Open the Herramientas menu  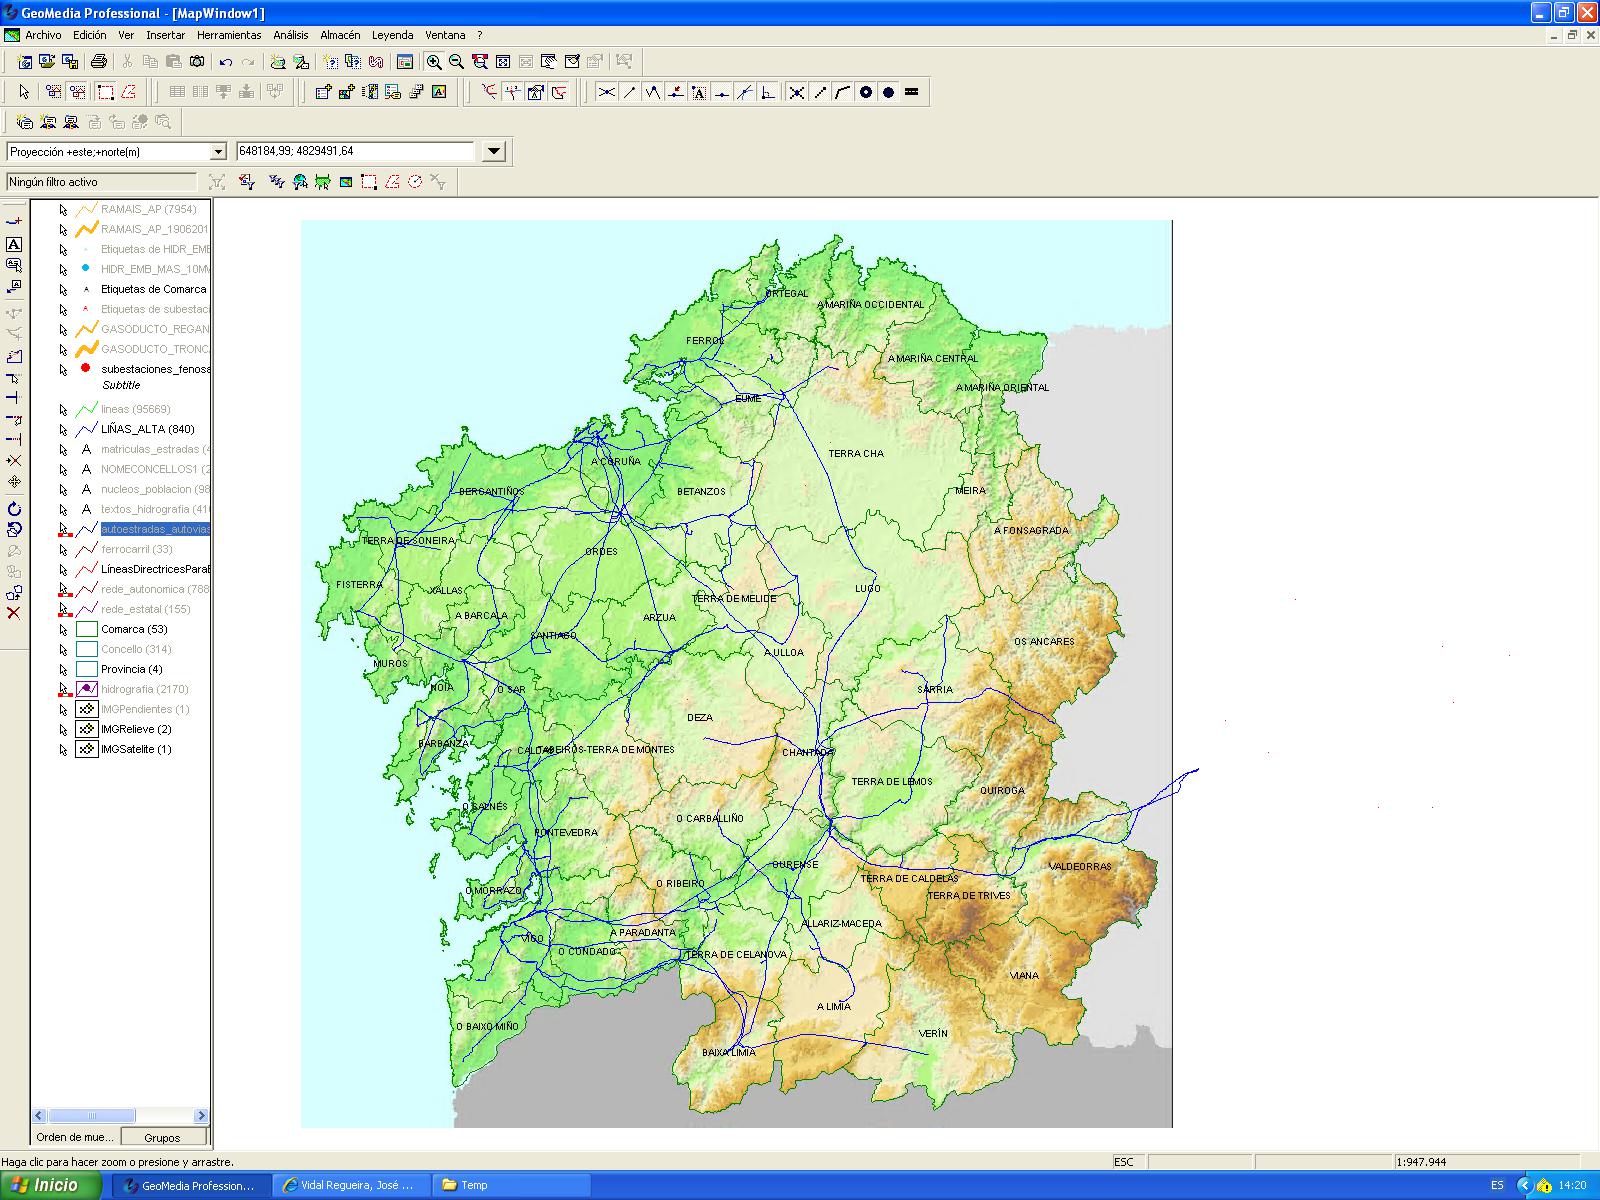(x=229, y=35)
